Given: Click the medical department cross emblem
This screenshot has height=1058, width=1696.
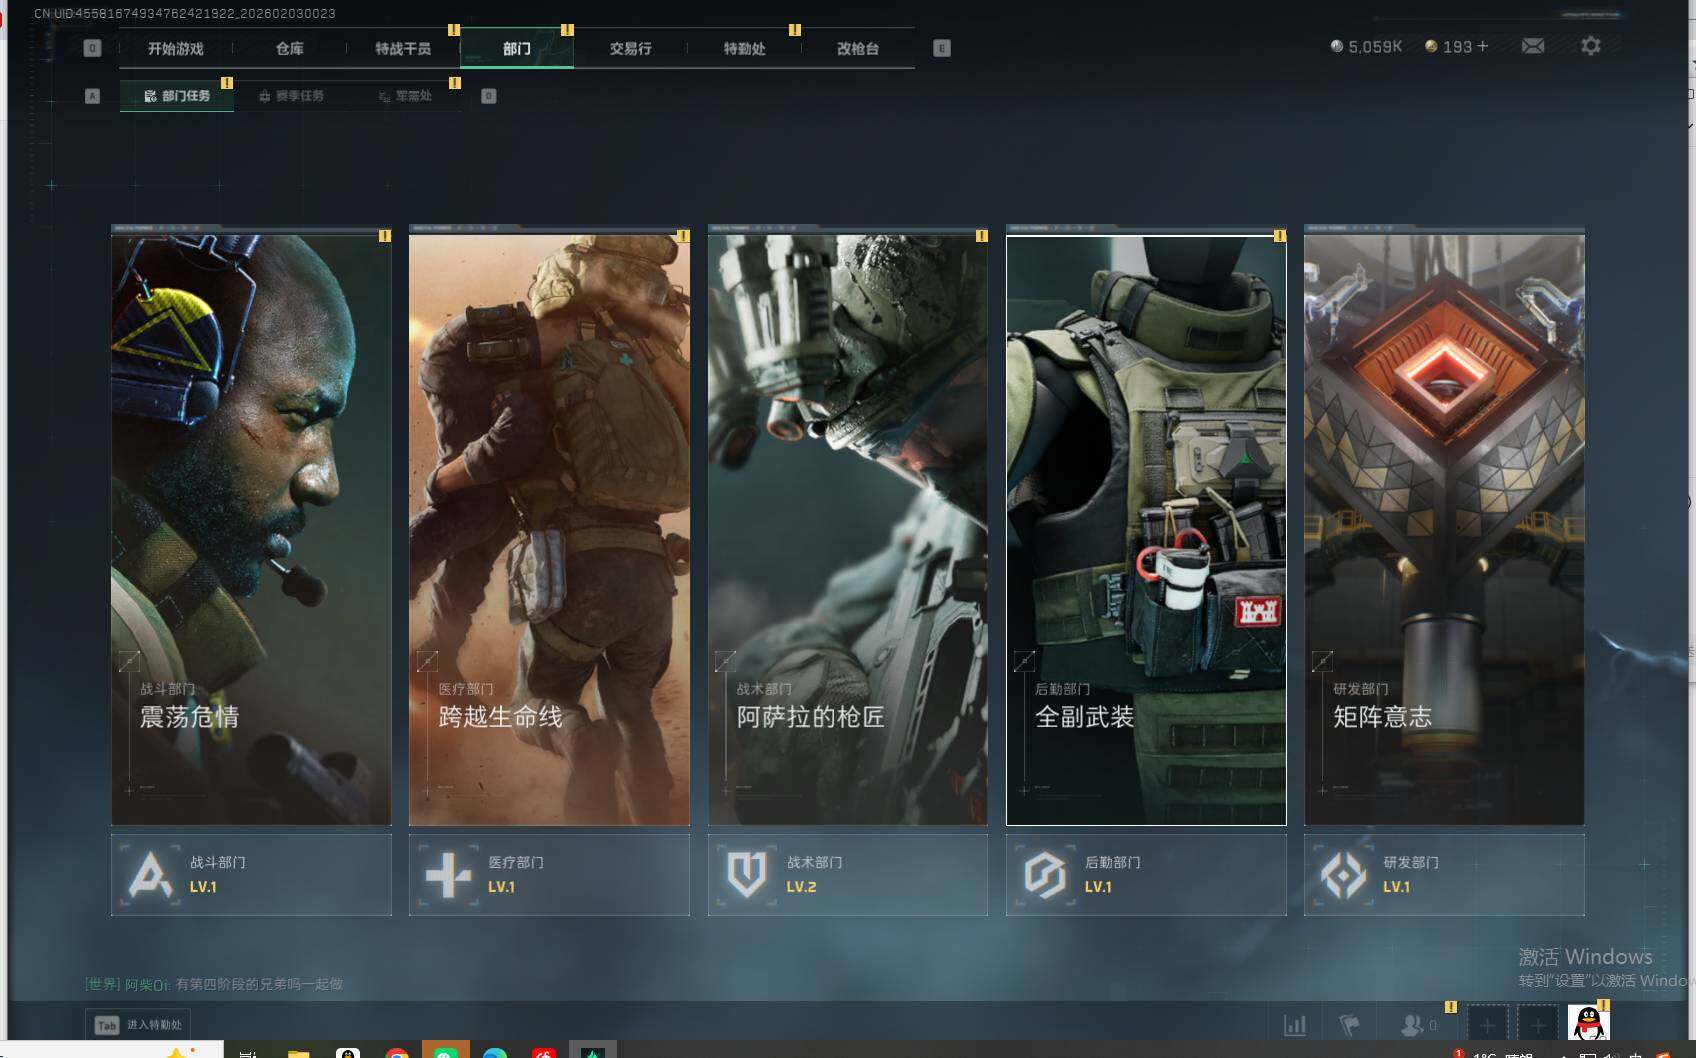Looking at the screenshot, I should click(448, 875).
